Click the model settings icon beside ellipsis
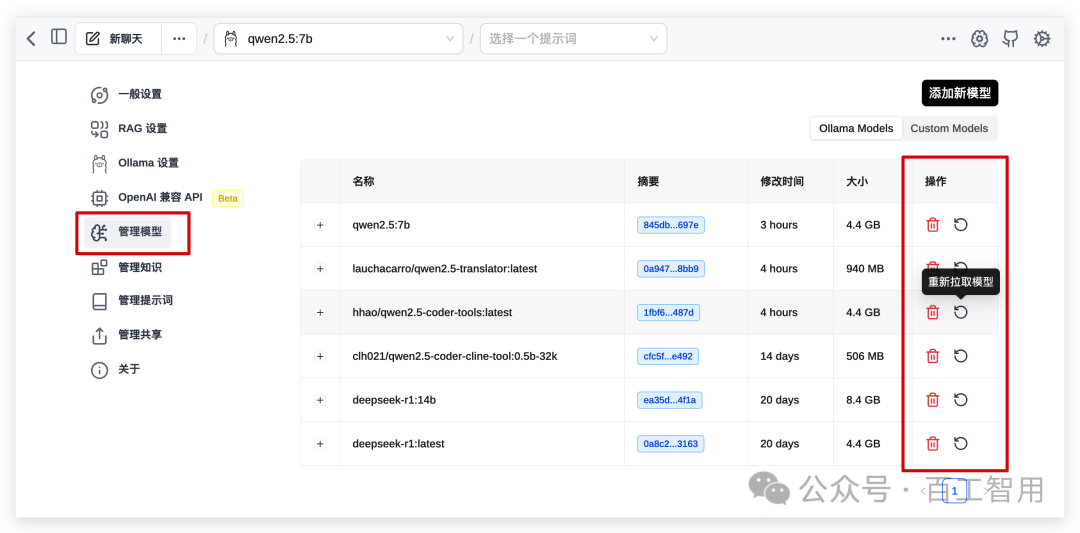This screenshot has width=1080, height=533. (x=979, y=39)
